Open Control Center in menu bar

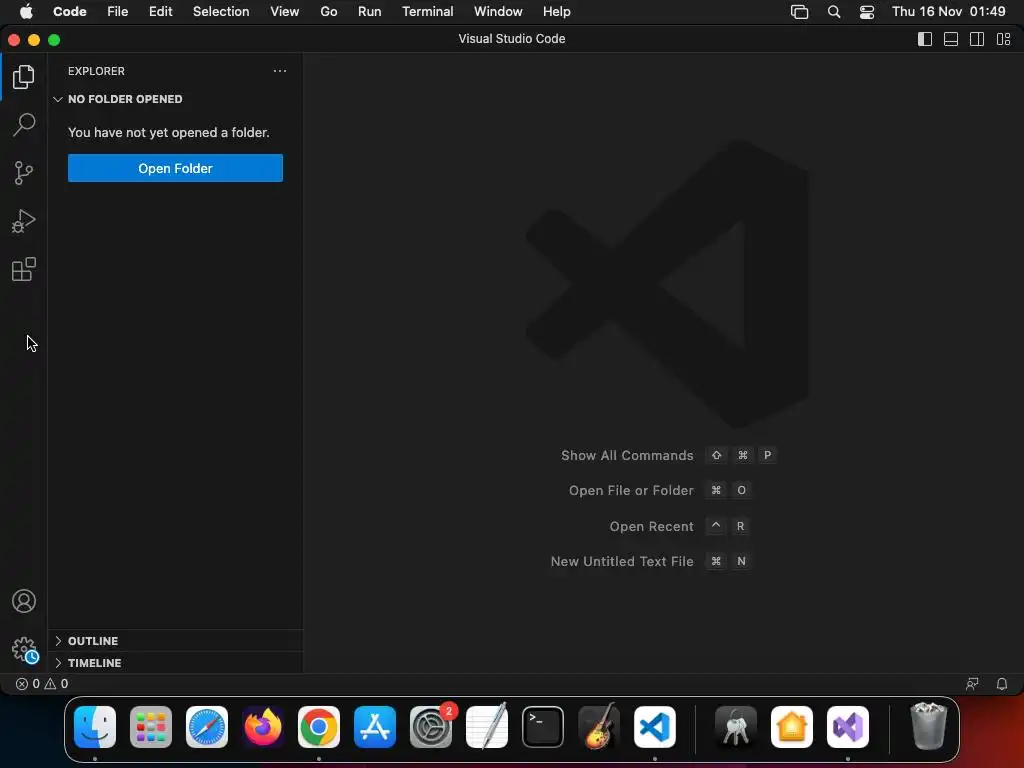tap(867, 12)
